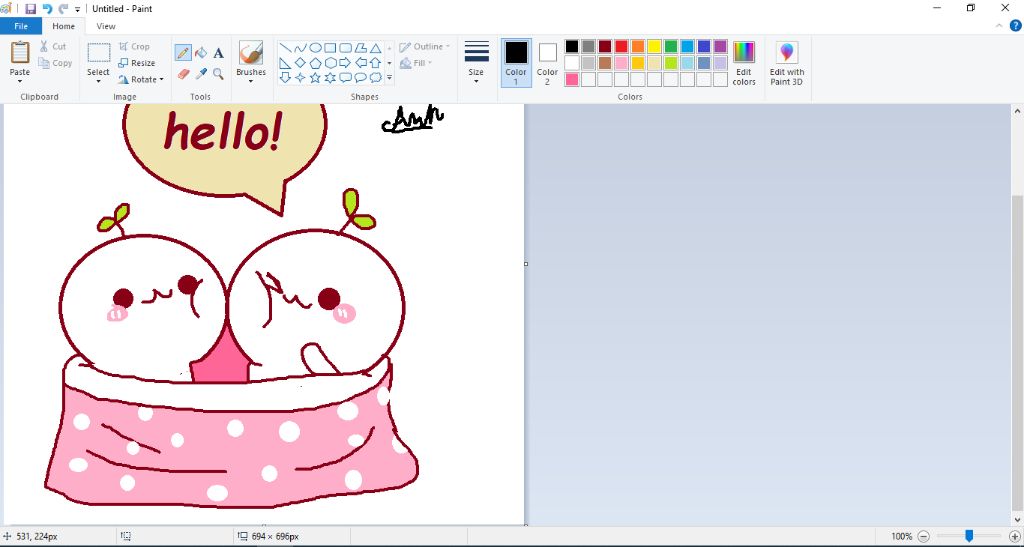This screenshot has width=1024, height=547.
Task: Click Edit colors button
Action: click(x=744, y=63)
